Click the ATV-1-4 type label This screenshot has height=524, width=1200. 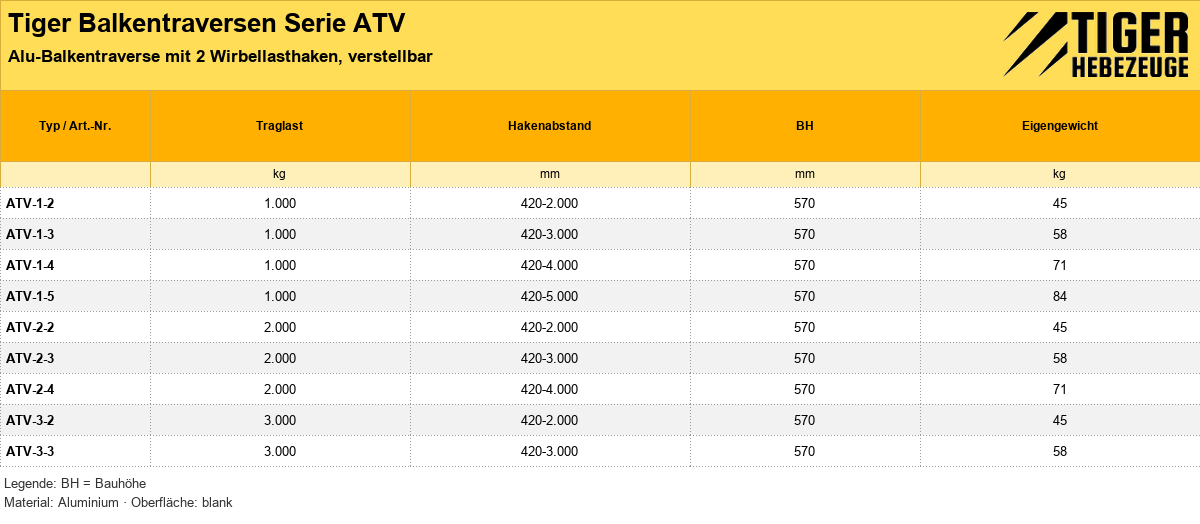tap(30, 265)
